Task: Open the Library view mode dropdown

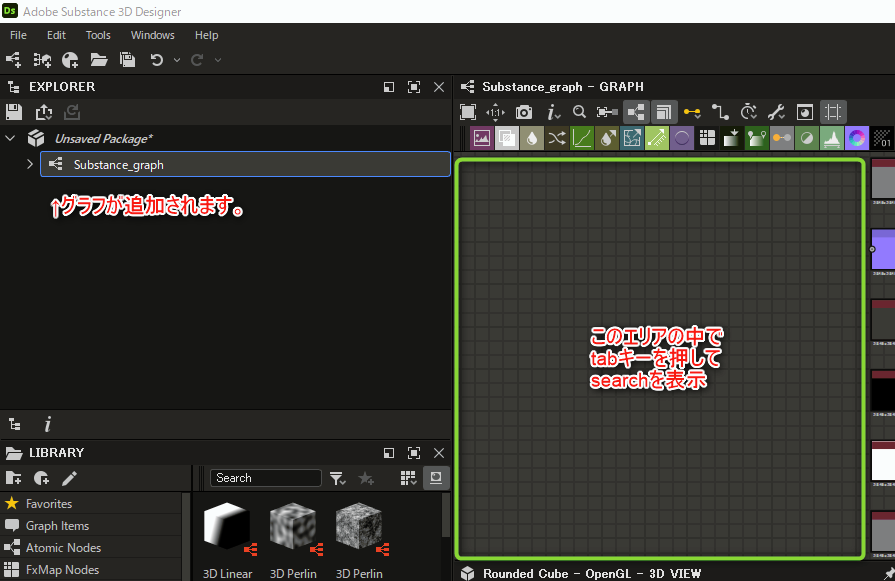Action: click(408, 478)
